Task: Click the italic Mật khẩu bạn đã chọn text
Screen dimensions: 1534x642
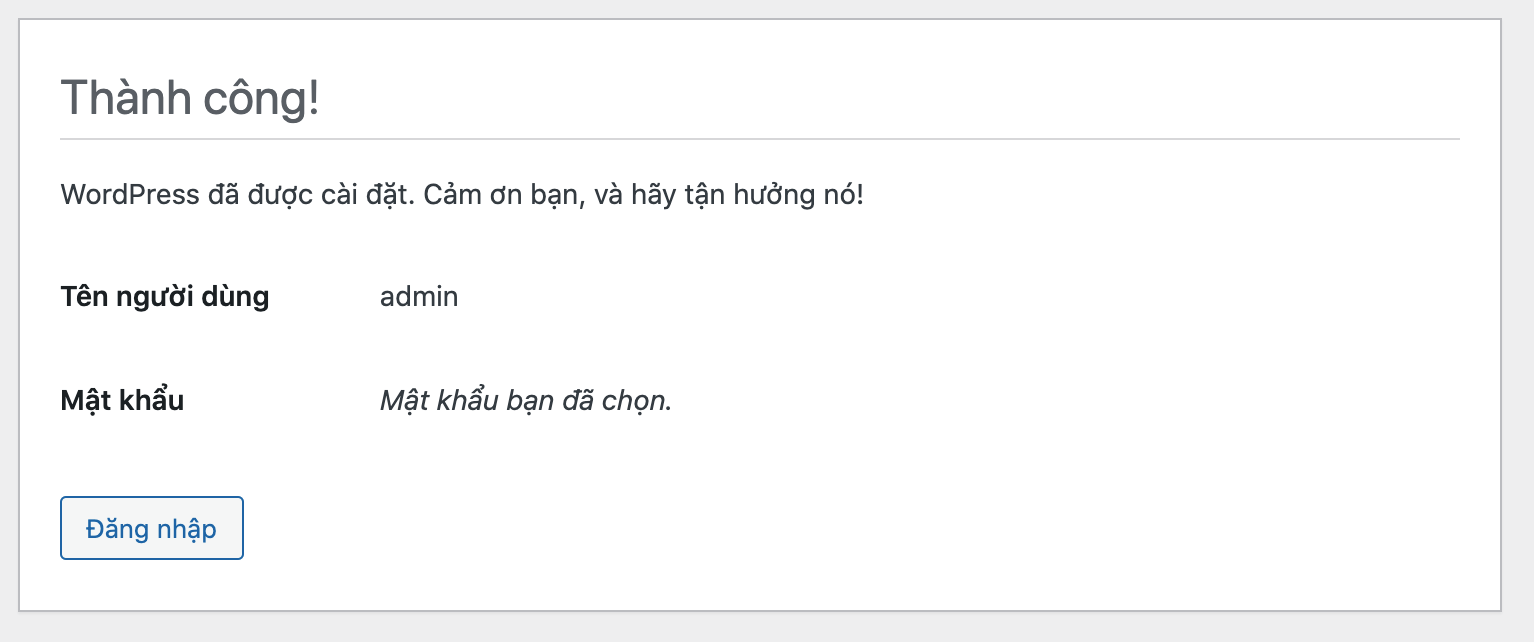Action: coord(525,401)
